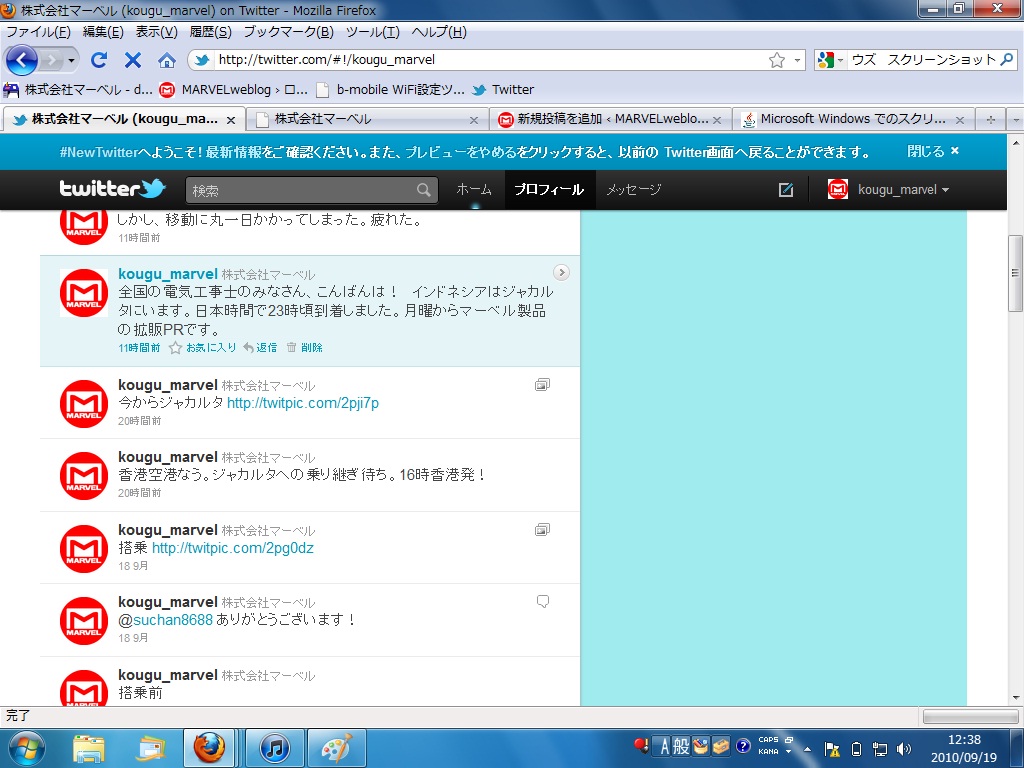Switch to the 株式会社マーベル blank page tab
1024x768 pixels.
366,120
